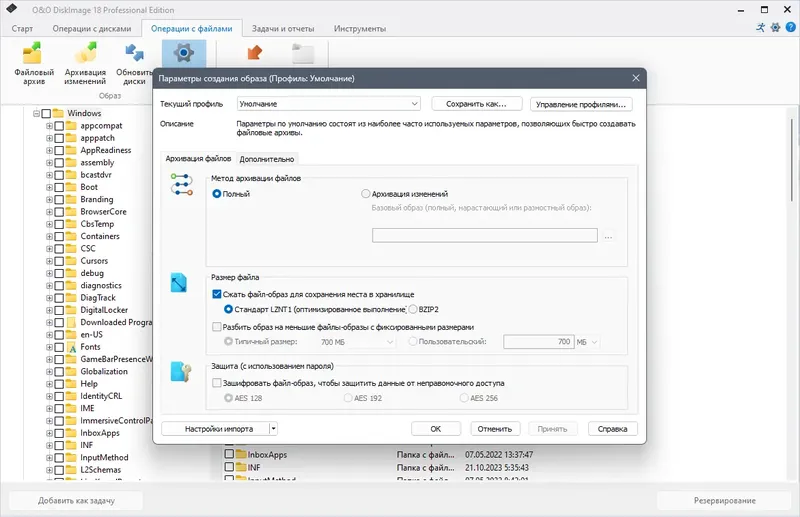
Task: Open settings gear icon in title area
Action: 776,28
